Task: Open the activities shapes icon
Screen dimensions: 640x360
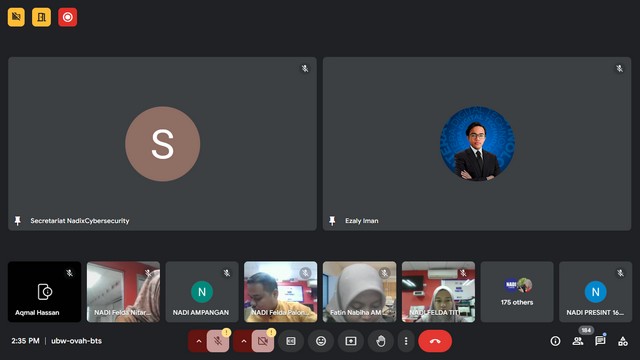Action: (x=623, y=341)
